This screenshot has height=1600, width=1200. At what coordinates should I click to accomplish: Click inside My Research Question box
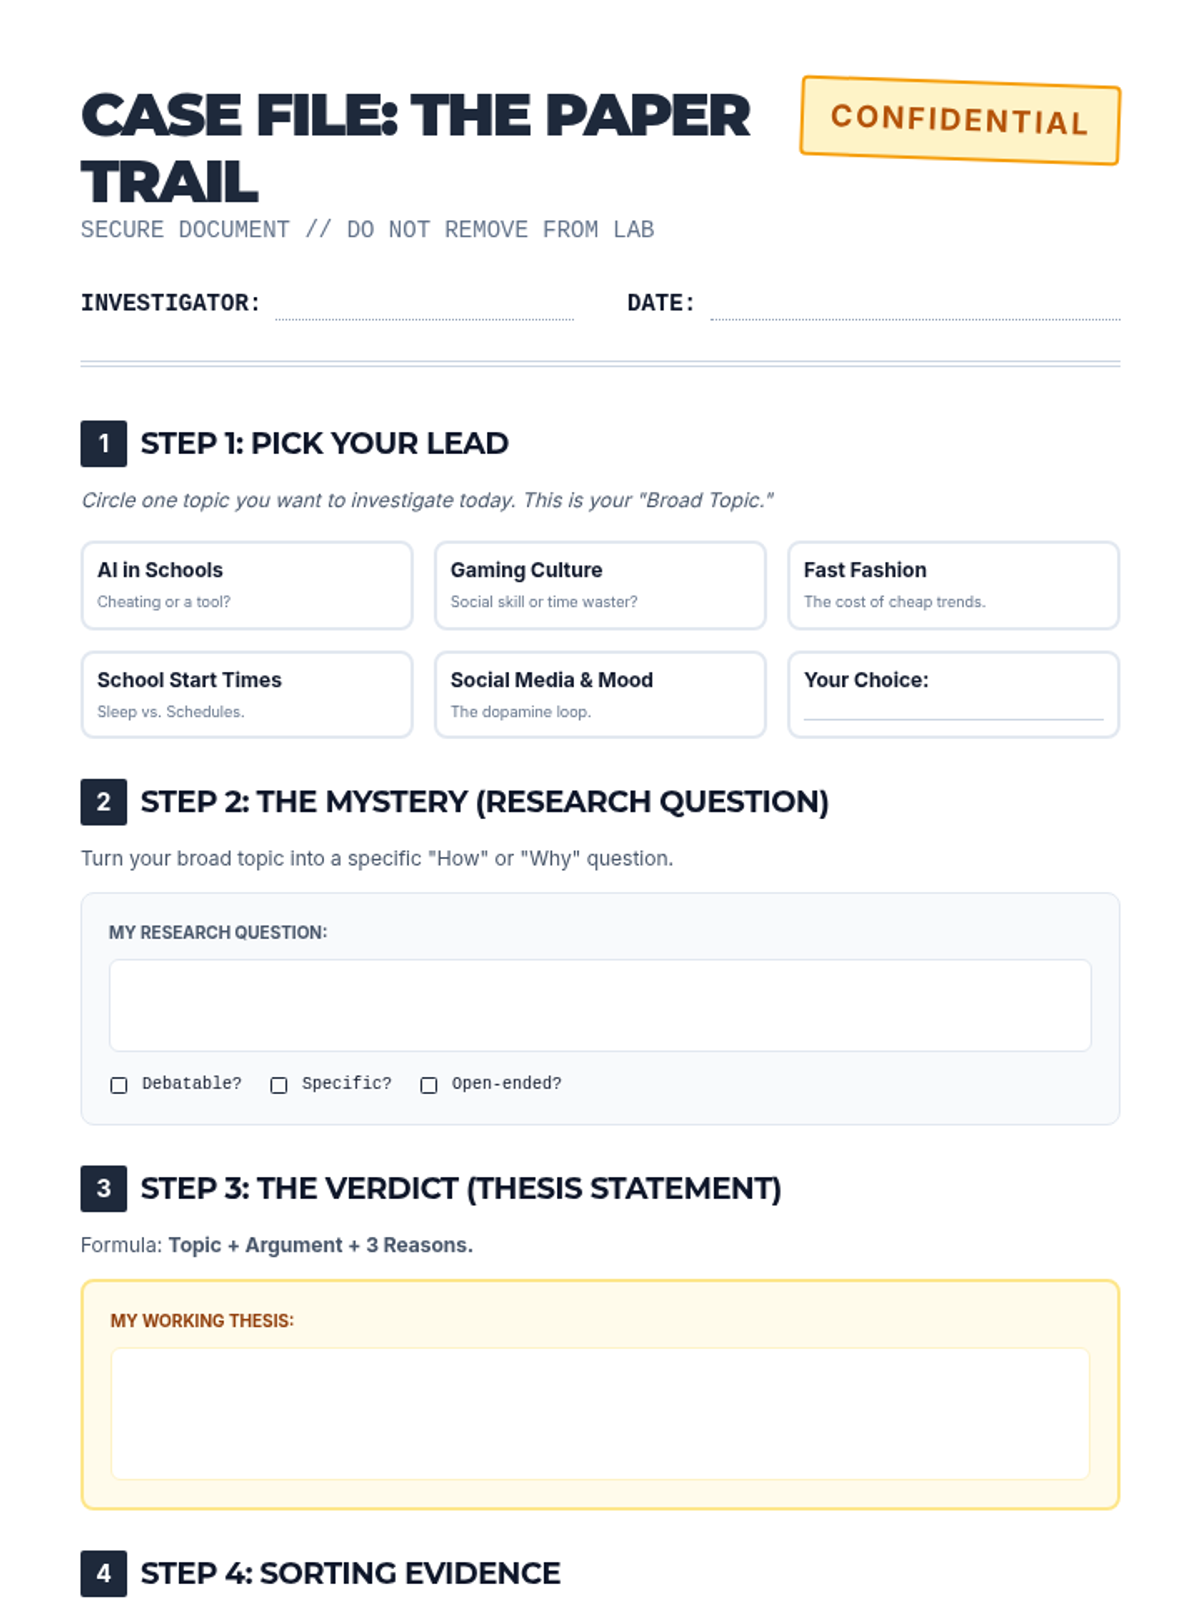point(600,1005)
